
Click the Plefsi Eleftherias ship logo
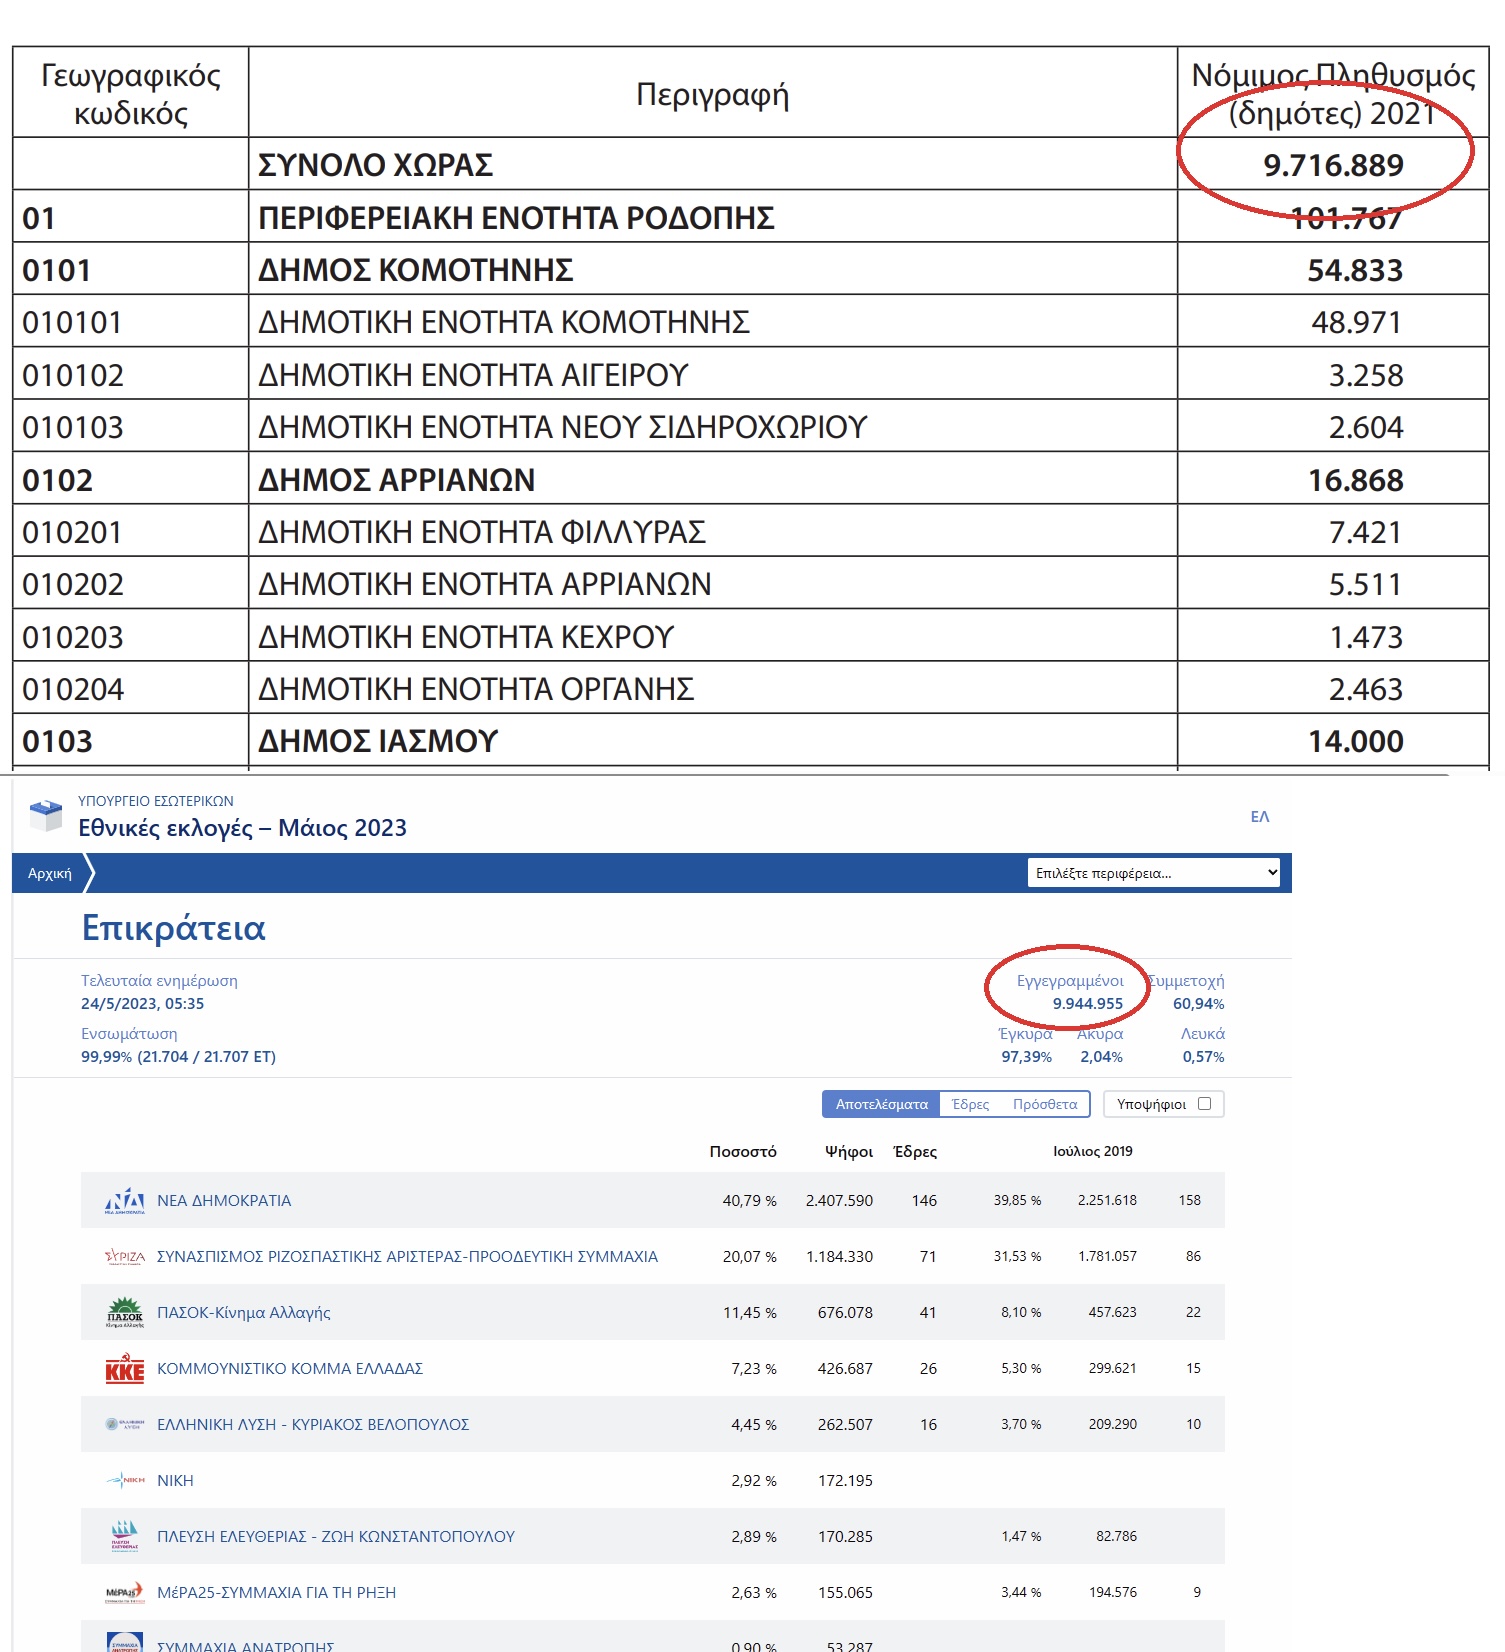pos(125,1536)
